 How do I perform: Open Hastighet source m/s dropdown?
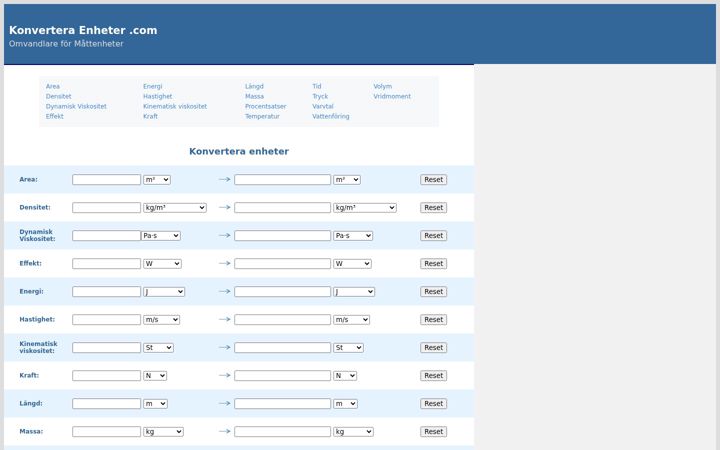pyautogui.click(x=161, y=320)
